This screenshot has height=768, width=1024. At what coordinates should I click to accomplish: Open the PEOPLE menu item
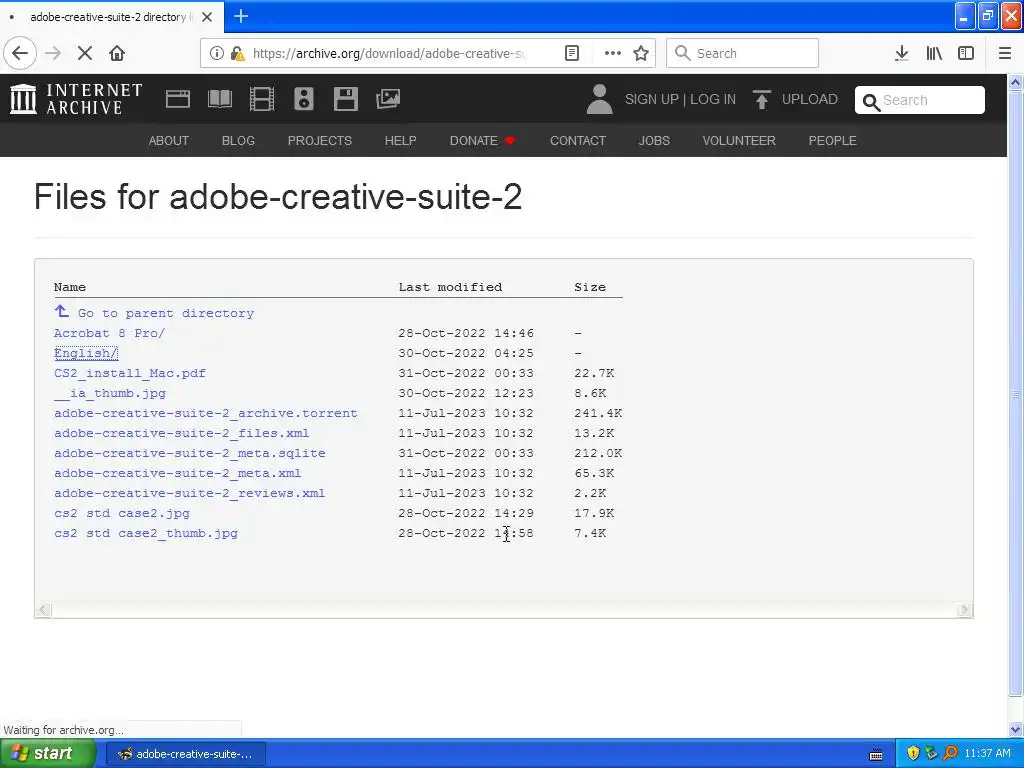[833, 140]
